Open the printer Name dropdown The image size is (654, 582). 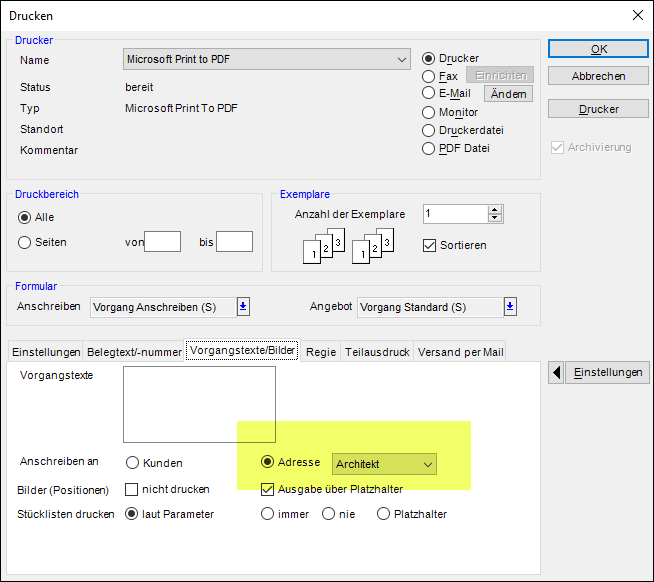point(267,59)
